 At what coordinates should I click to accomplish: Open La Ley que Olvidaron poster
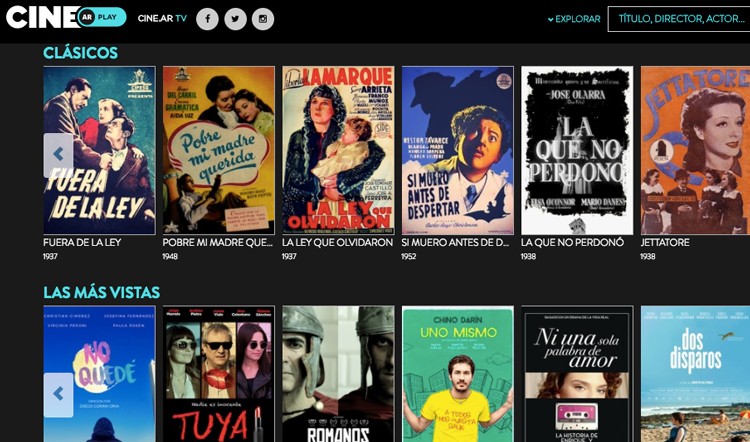pyautogui.click(x=338, y=150)
